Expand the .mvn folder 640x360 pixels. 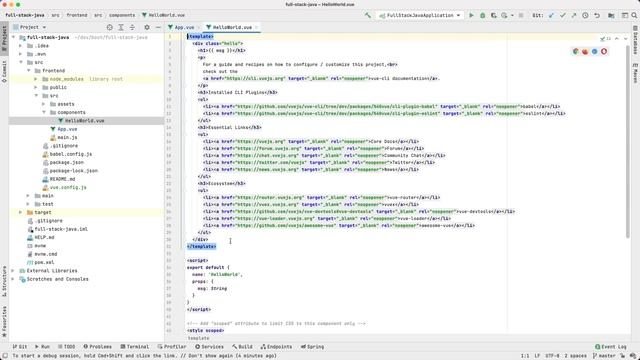click(21, 54)
